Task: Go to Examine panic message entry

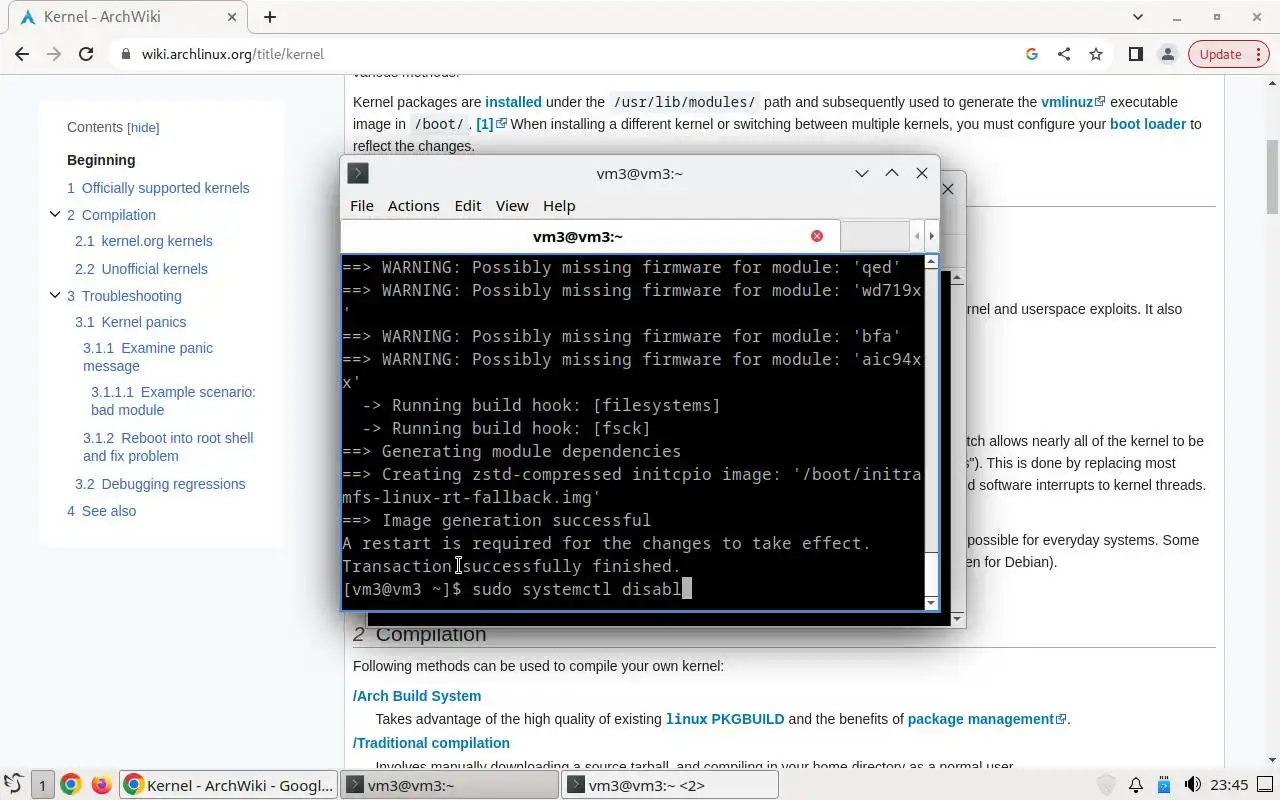Action: [148, 357]
